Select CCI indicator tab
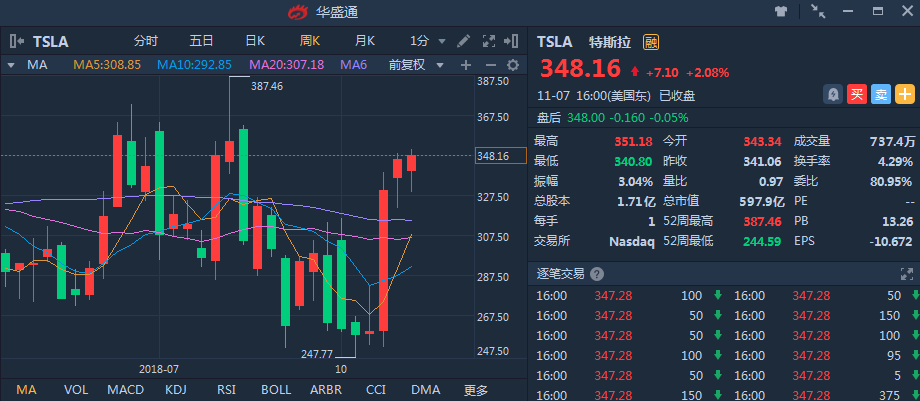The image size is (920, 401). (376, 389)
